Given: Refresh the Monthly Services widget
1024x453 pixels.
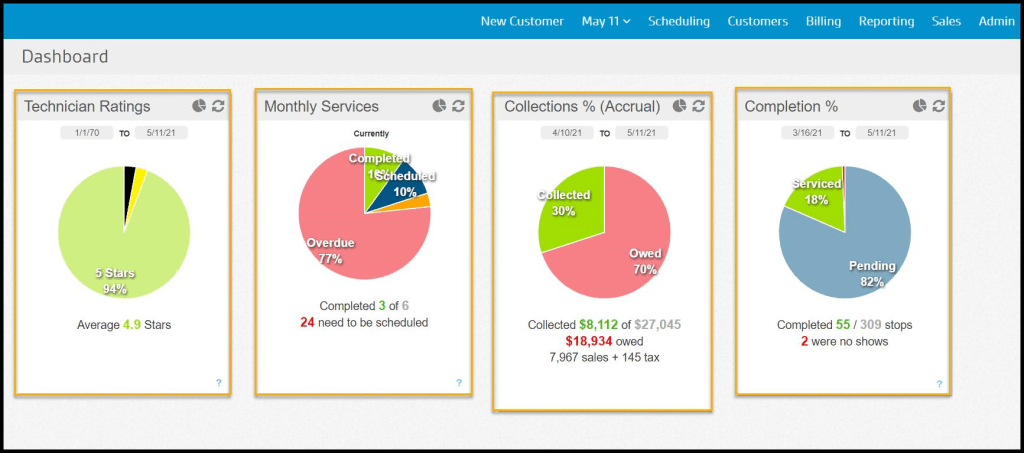Looking at the screenshot, I should pos(458,106).
